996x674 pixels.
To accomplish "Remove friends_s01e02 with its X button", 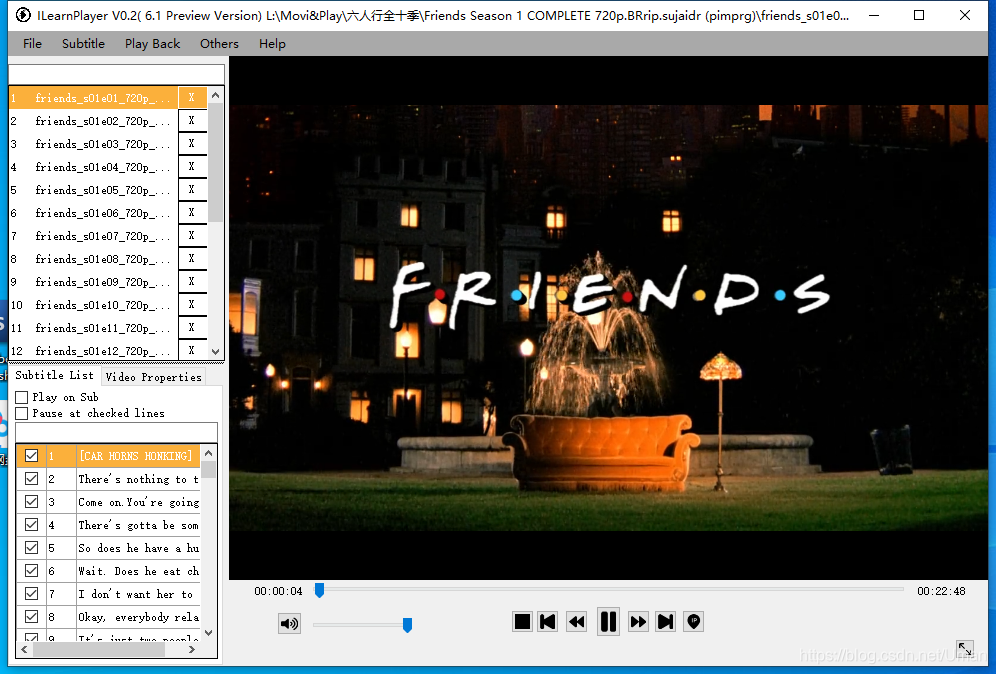I will pos(192,121).
